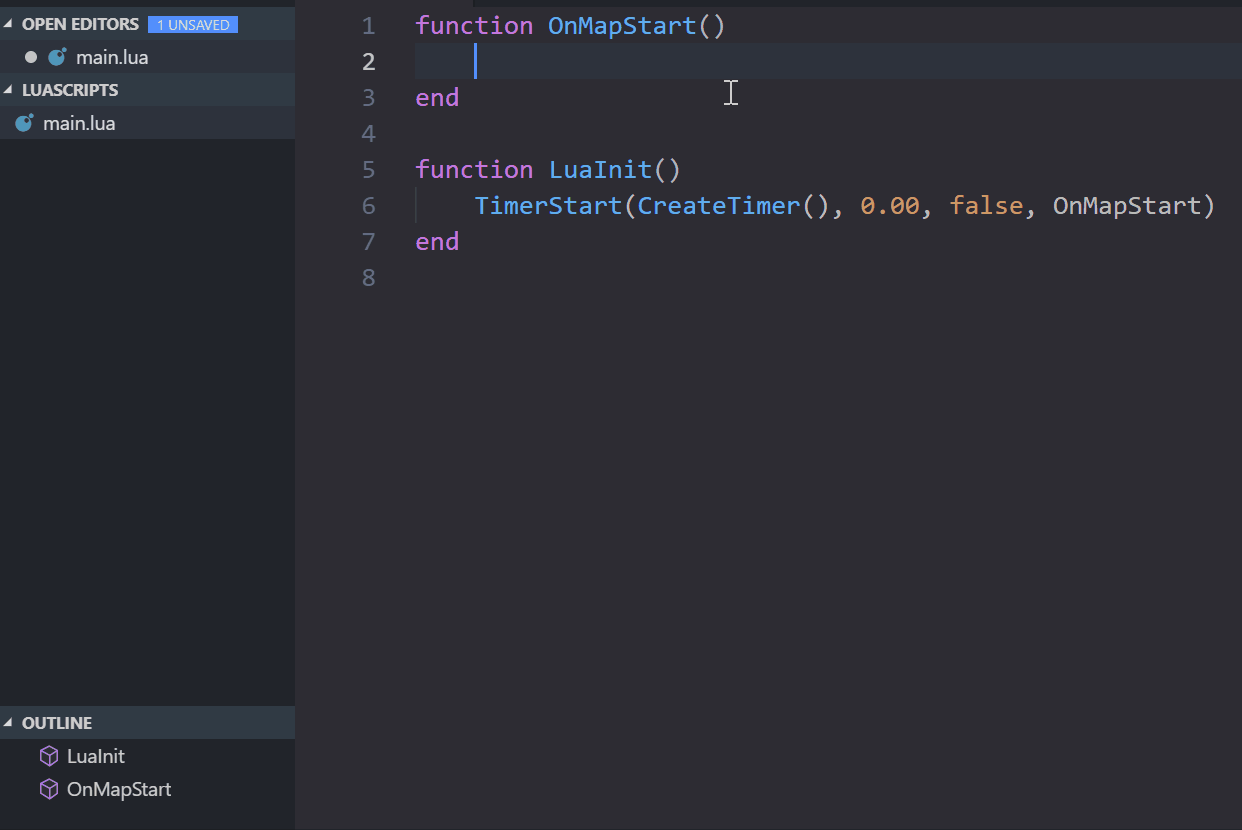1242x830 pixels.
Task: Click the end keyword on line 3
Action: tap(437, 98)
